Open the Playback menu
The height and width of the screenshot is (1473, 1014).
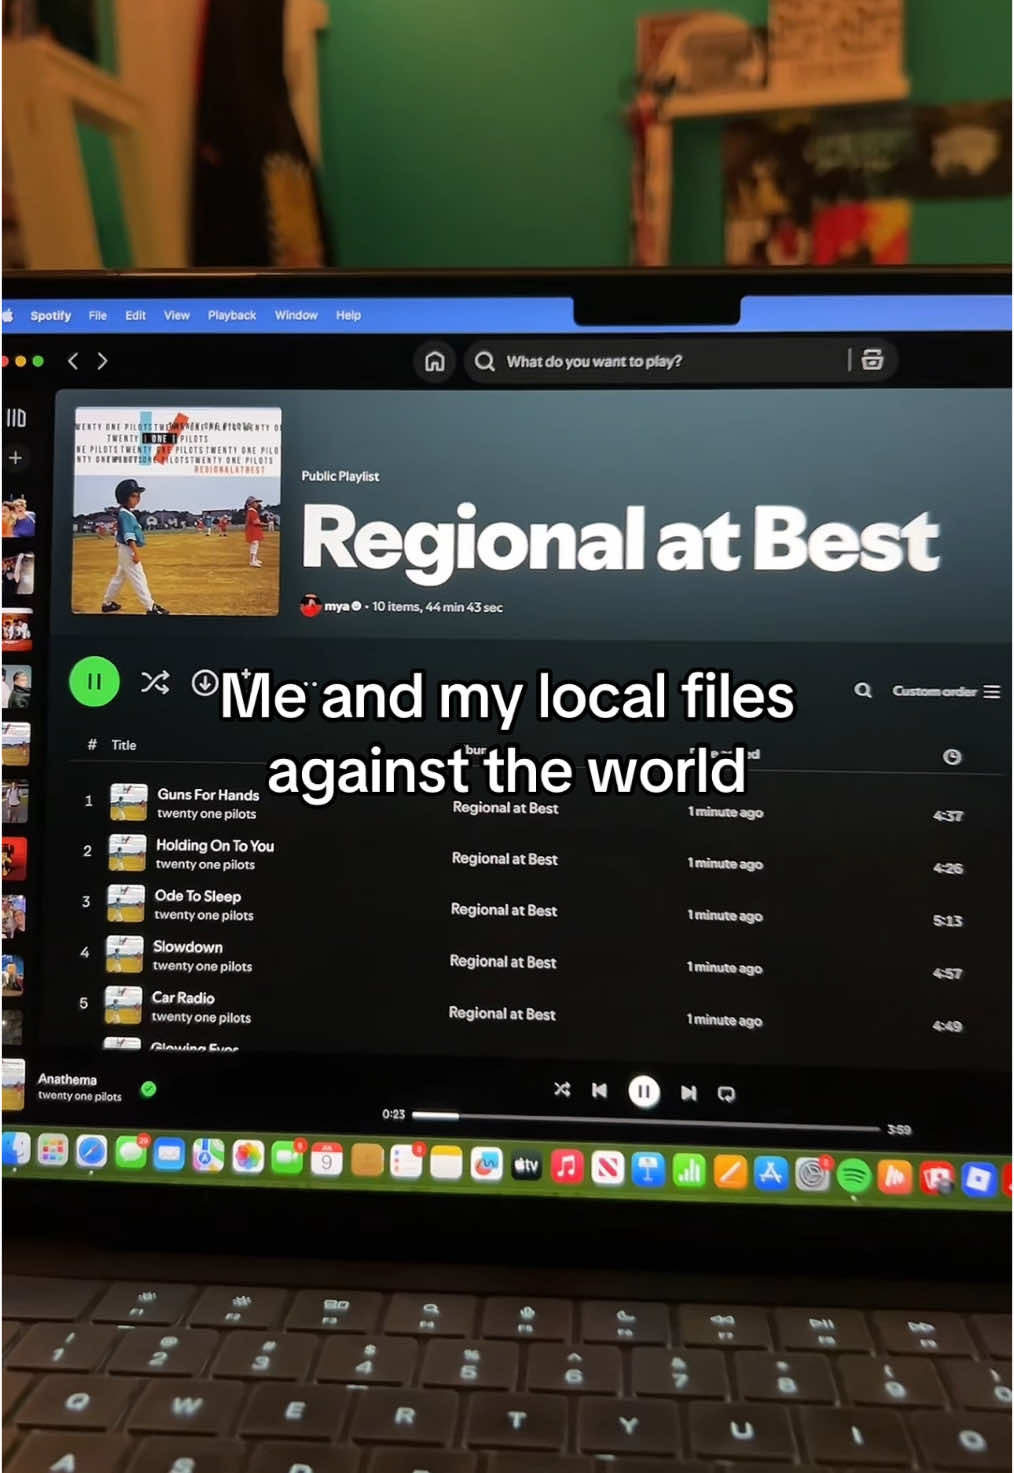click(232, 315)
